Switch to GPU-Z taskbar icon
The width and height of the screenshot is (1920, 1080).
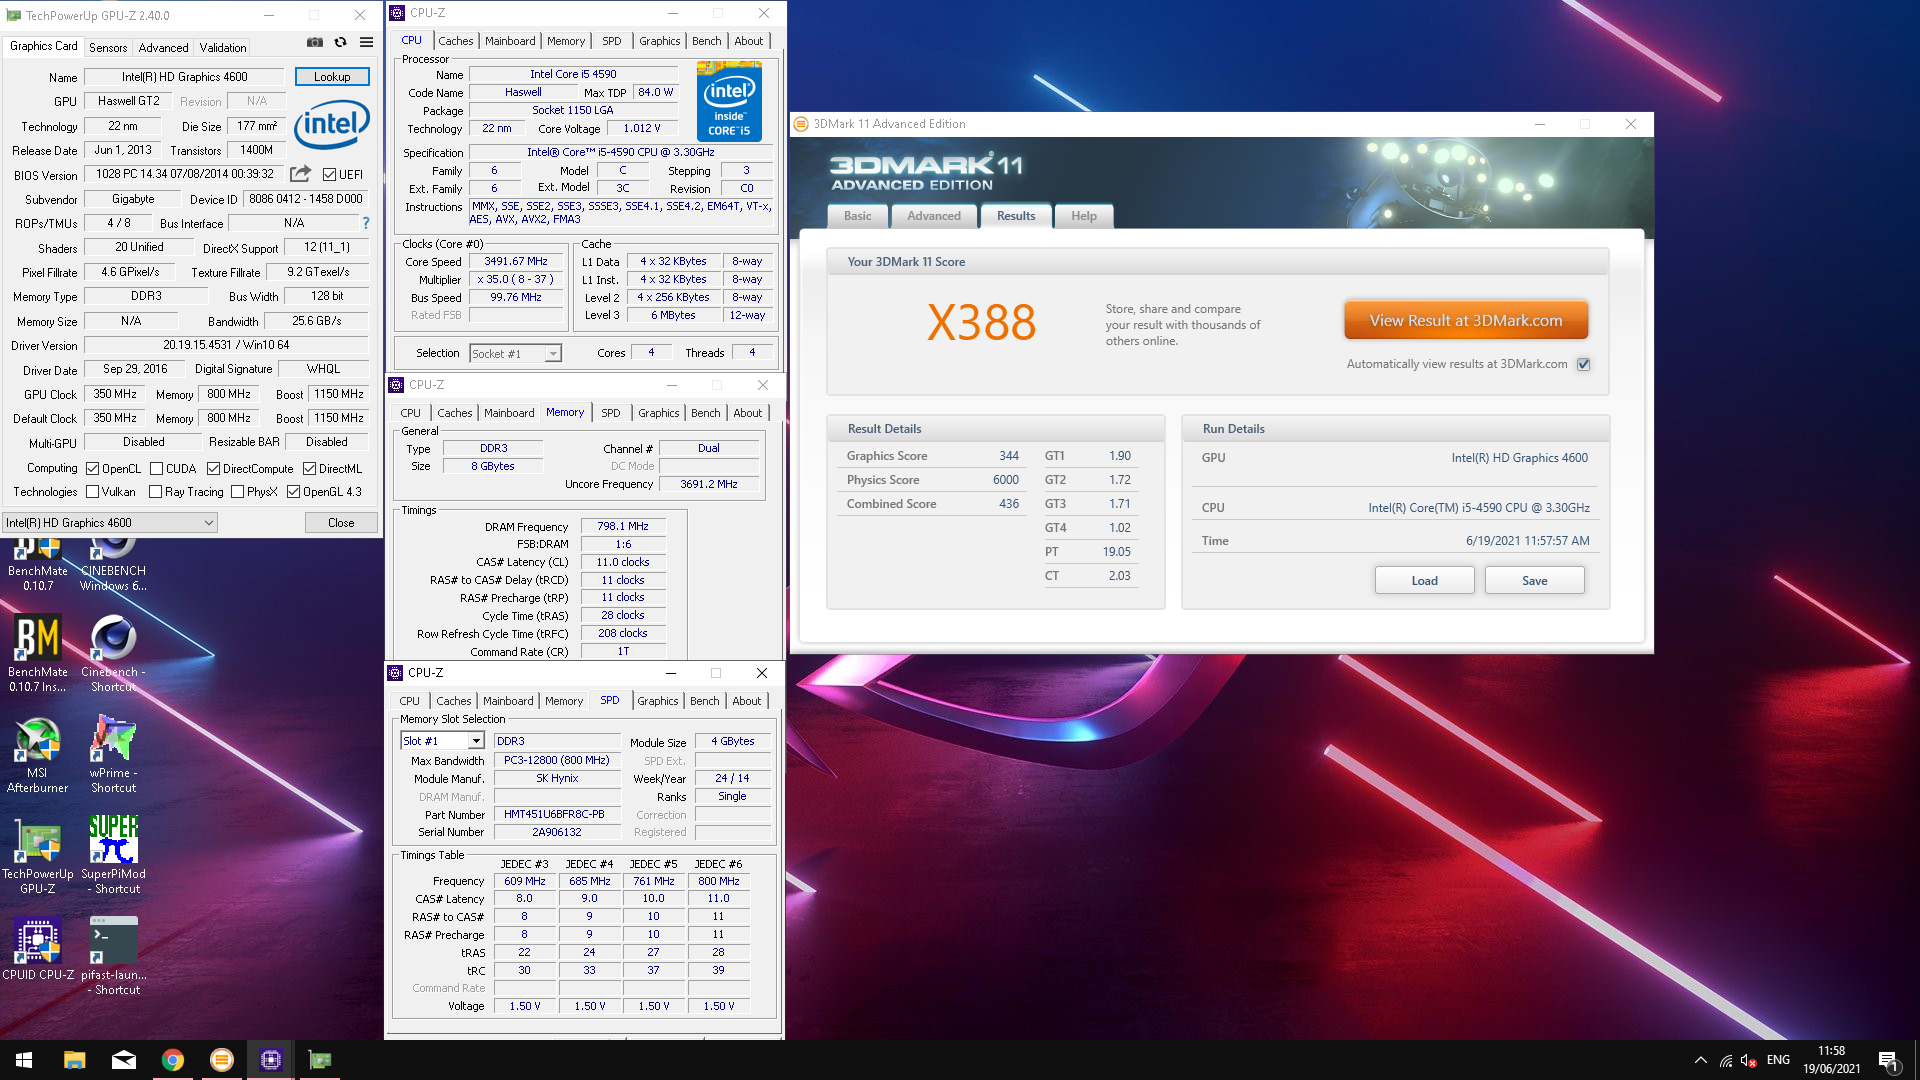click(x=320, y=1060)
